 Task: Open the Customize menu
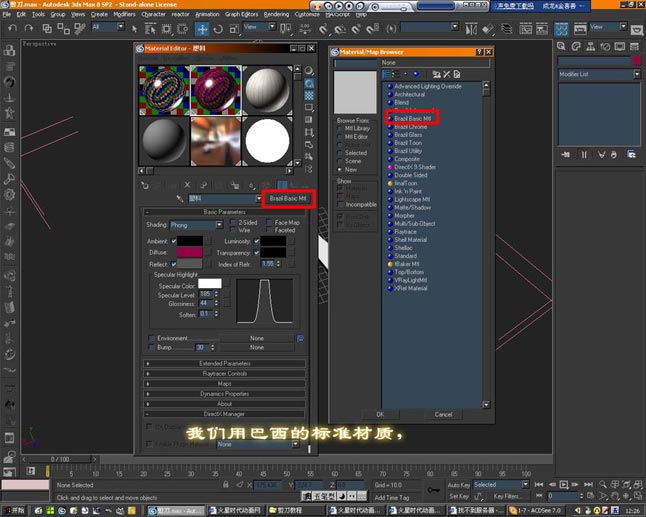point(307,14)
